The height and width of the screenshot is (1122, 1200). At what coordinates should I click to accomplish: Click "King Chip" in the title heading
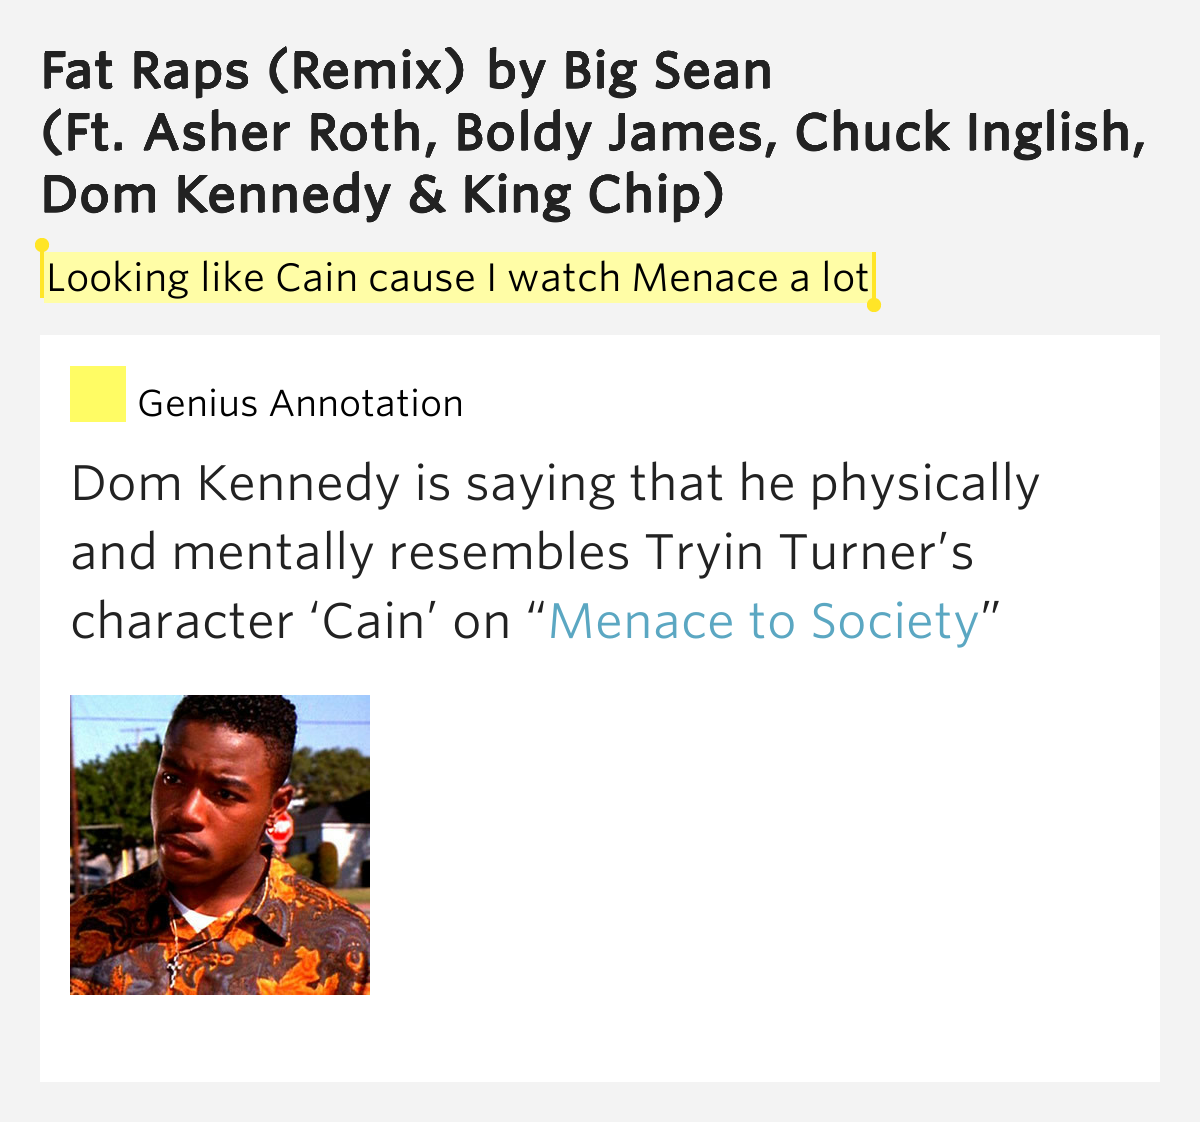click(590, 196)
